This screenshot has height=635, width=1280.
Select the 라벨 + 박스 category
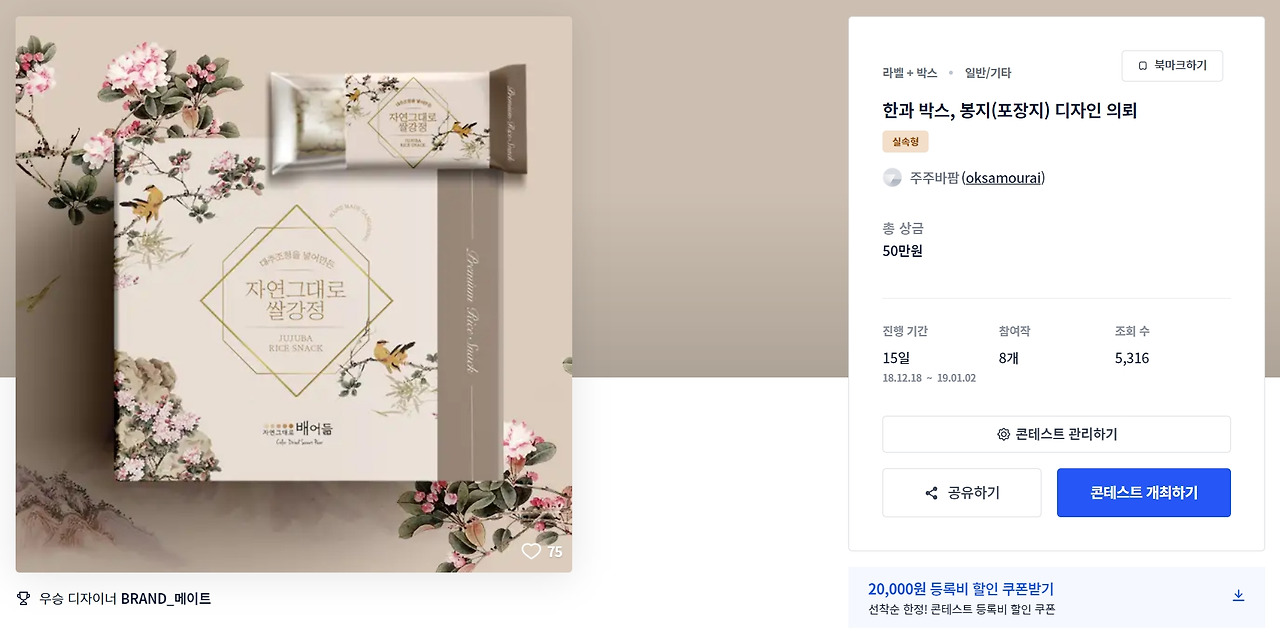[x=910, y=73]
